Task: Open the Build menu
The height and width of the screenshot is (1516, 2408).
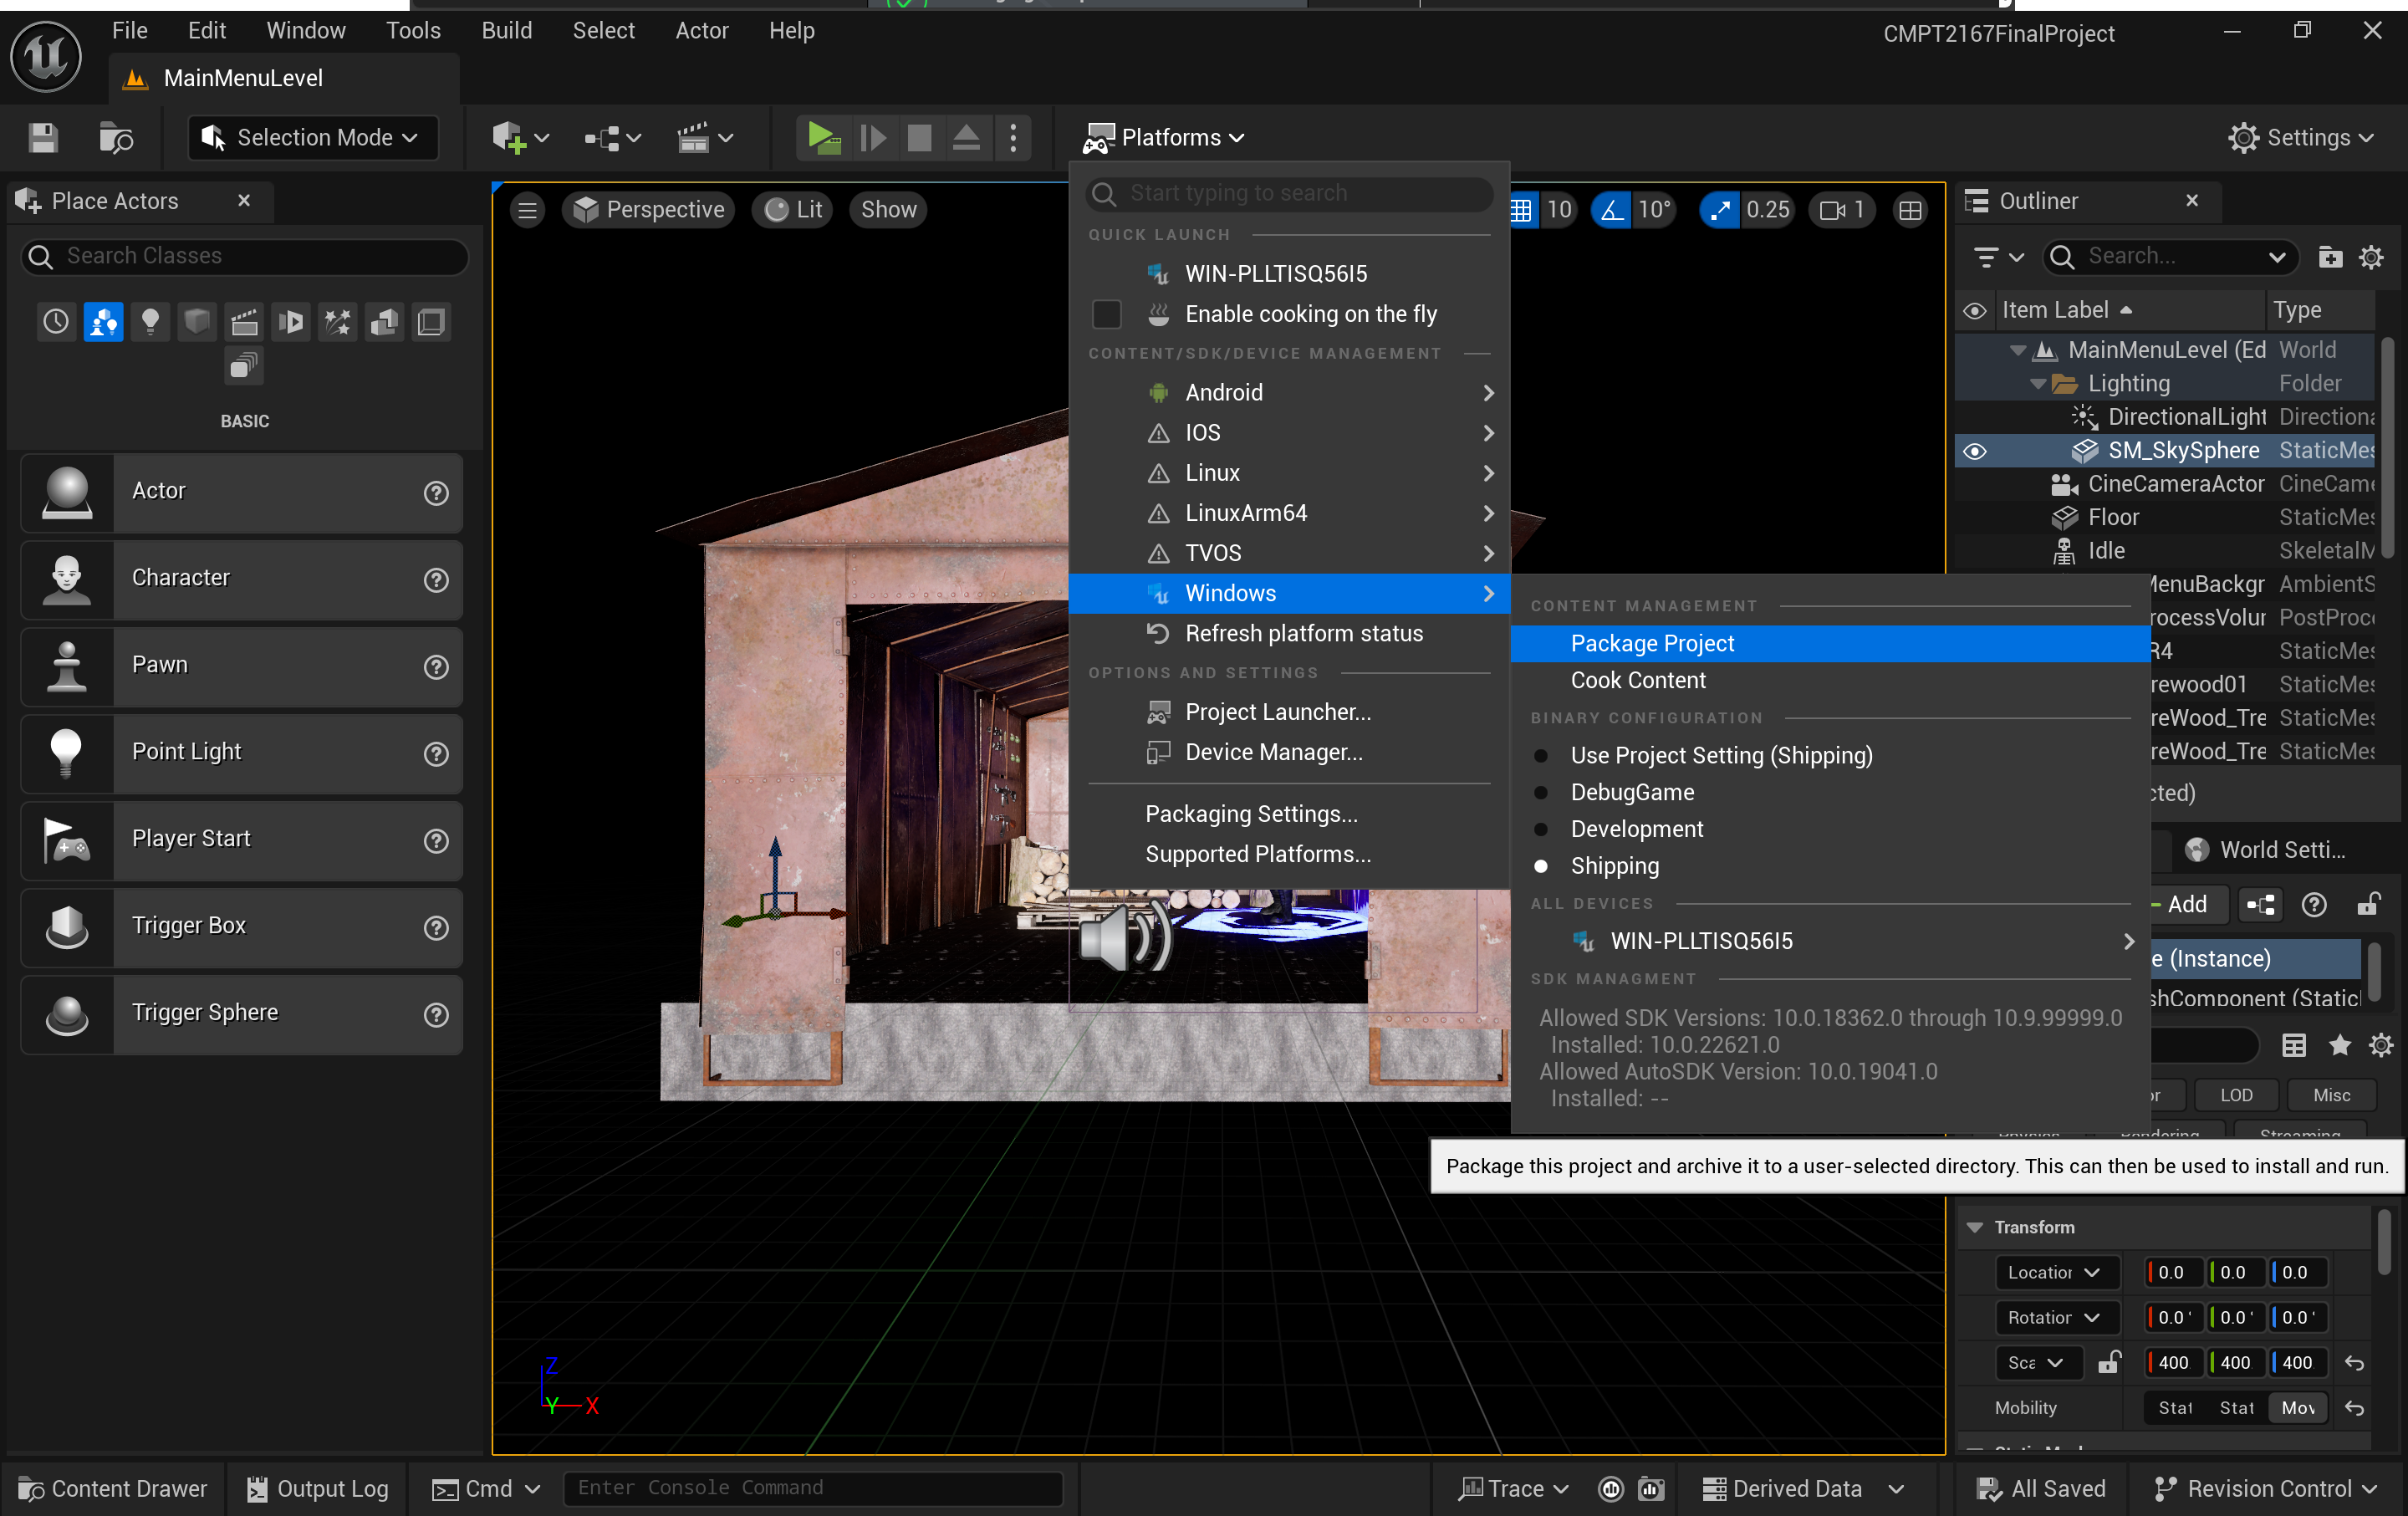Action: pos(507,31)
